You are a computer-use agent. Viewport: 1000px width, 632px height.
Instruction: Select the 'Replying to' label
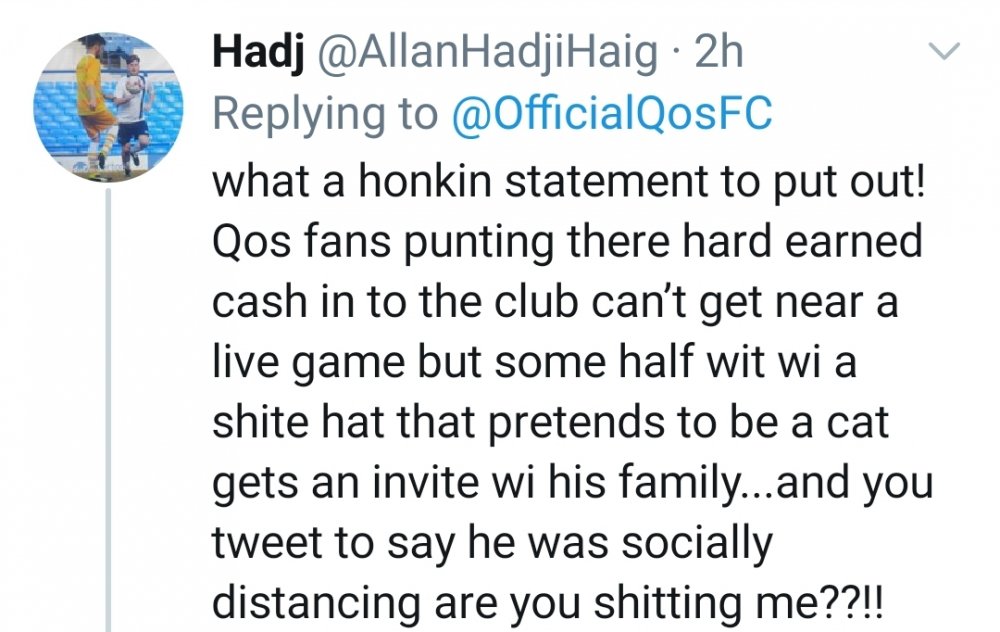tap(325, 114)
